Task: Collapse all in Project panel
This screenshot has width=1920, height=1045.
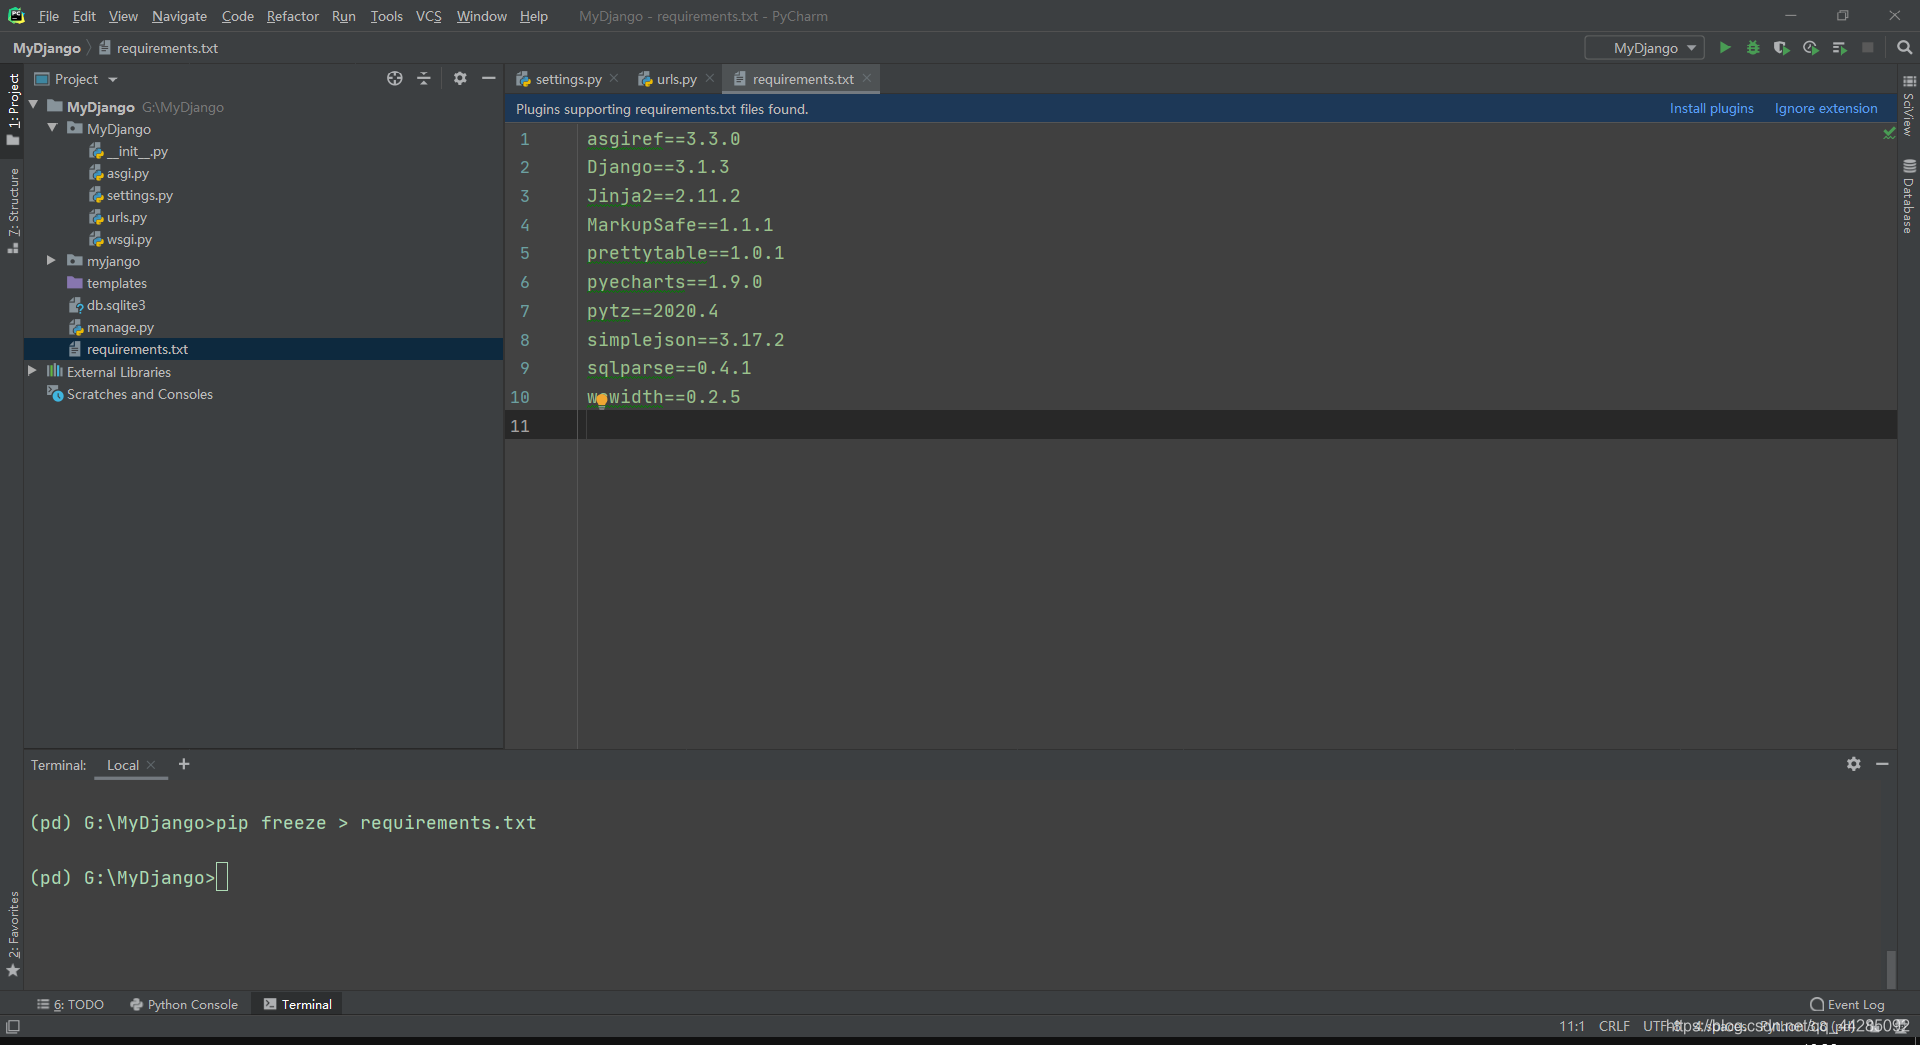Action: tap(424, 79)
